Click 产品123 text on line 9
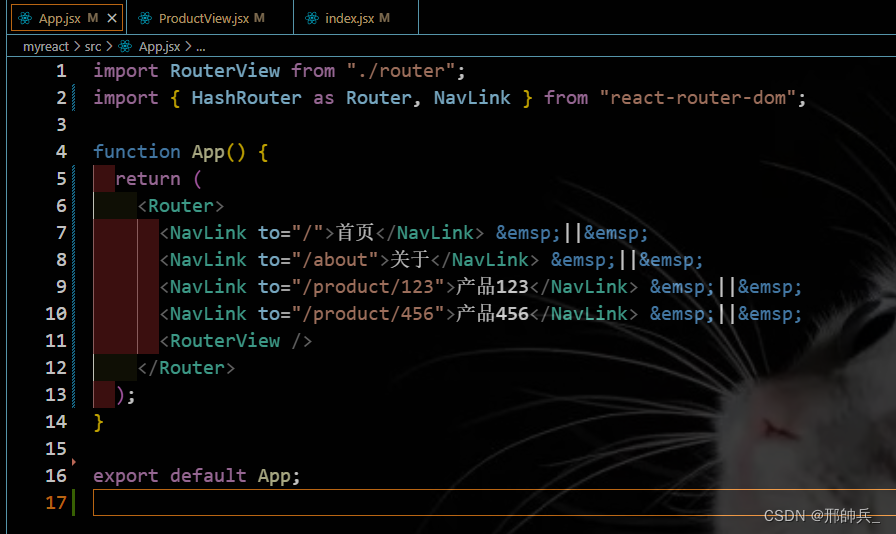 pyautogui.click(x=492, y=286)
